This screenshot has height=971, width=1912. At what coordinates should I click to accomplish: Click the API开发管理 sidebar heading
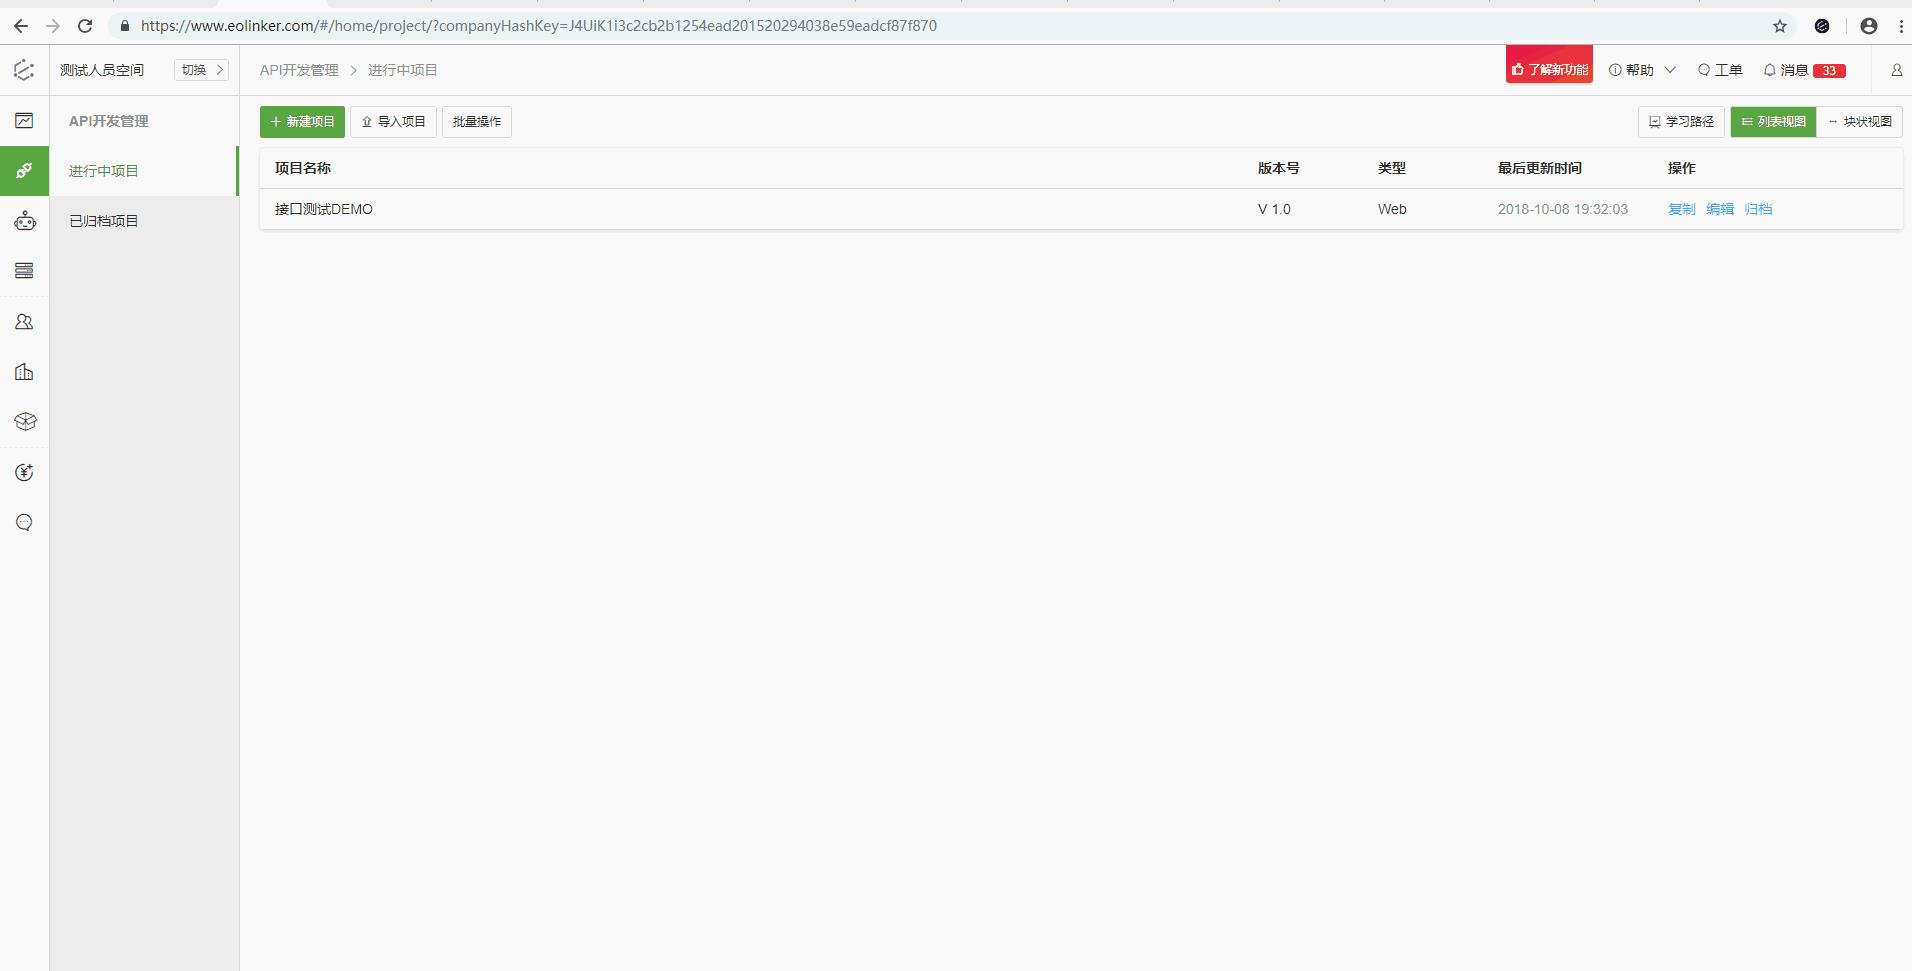tap(109, 121)
